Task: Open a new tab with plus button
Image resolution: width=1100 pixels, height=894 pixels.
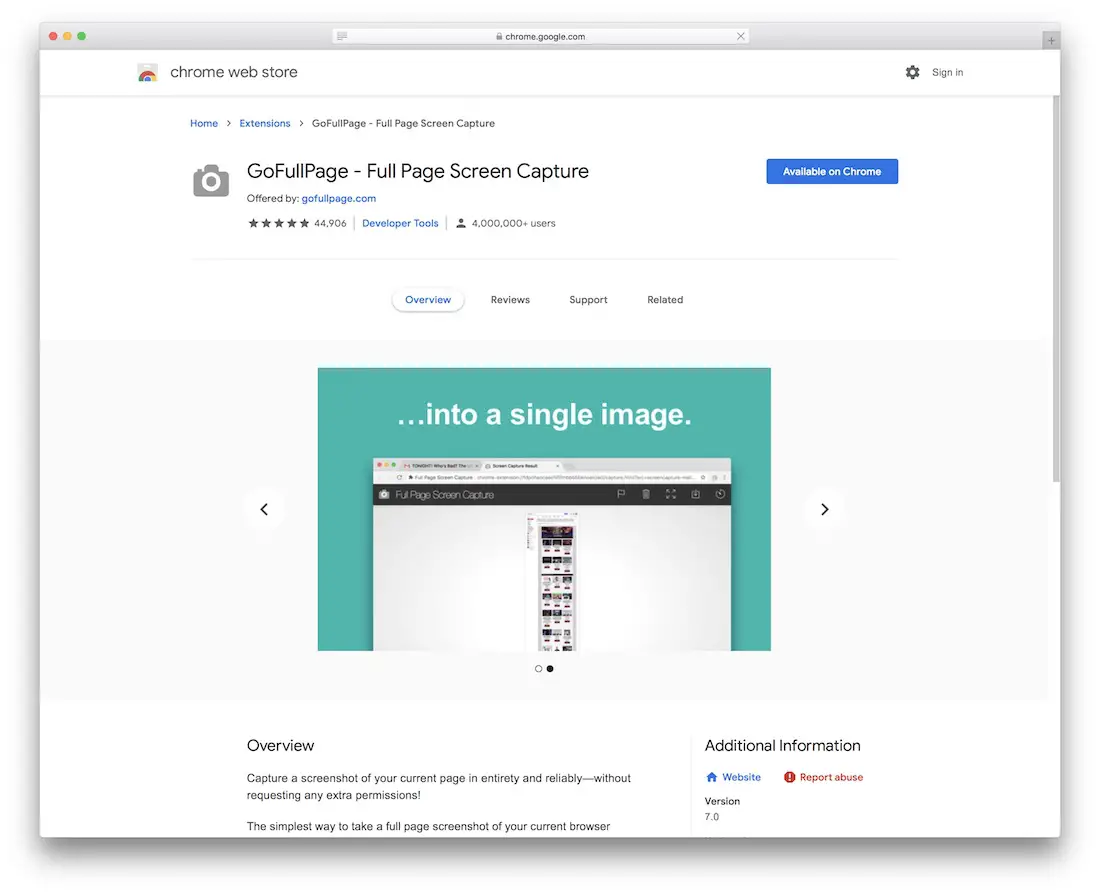Action: (1050, 40)
